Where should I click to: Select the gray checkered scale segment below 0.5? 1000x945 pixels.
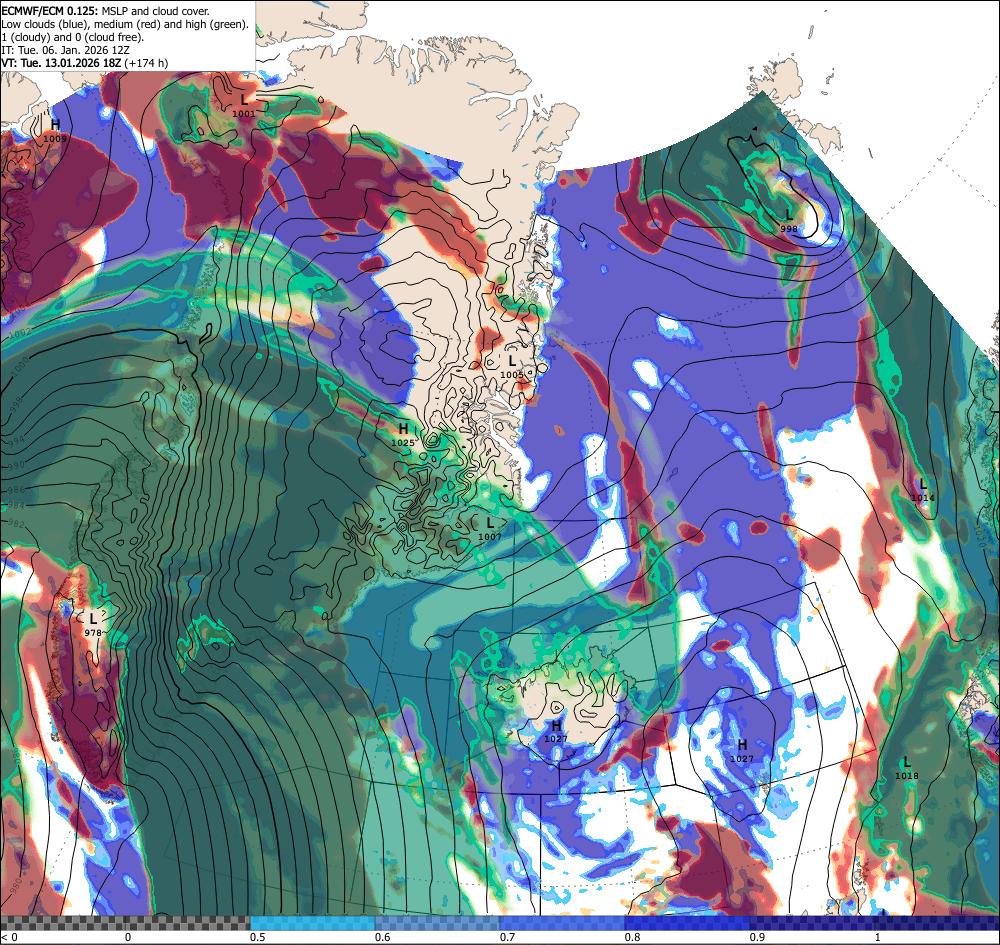point(125,923)
